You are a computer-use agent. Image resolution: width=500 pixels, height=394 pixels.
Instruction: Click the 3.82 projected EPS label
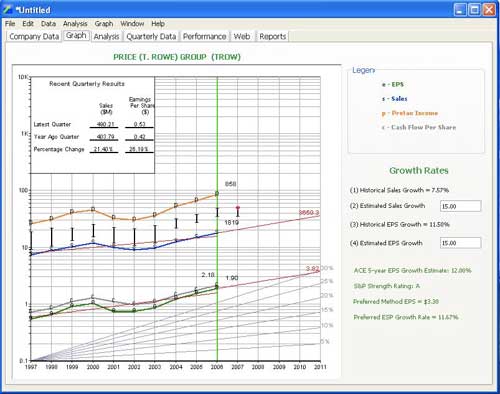(x=313, y=269)
